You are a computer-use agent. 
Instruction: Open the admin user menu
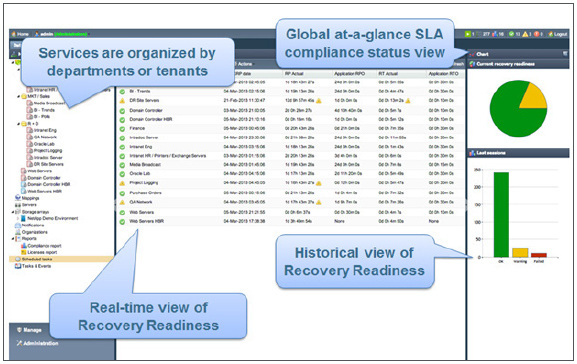click(x=61, y=34)
